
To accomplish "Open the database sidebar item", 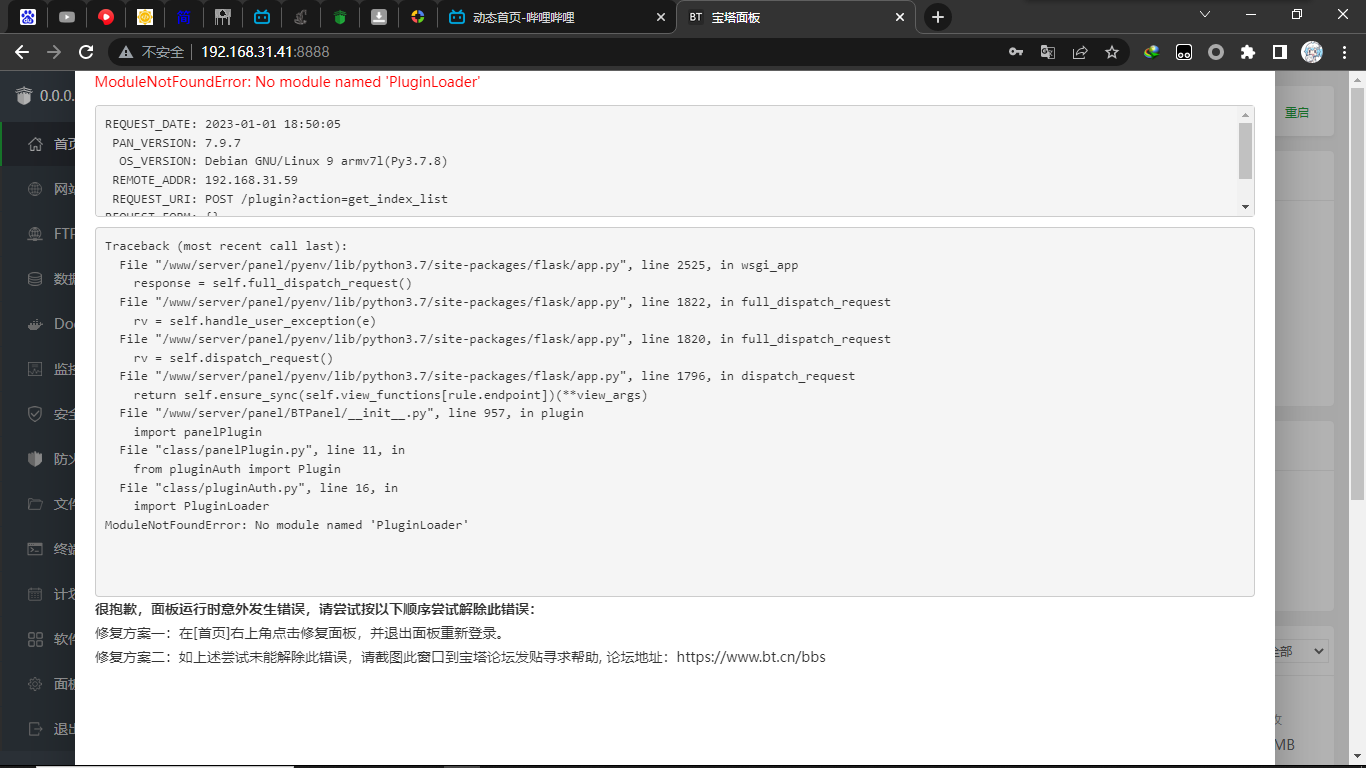I will pyautogui.click(x=38, y=279).
